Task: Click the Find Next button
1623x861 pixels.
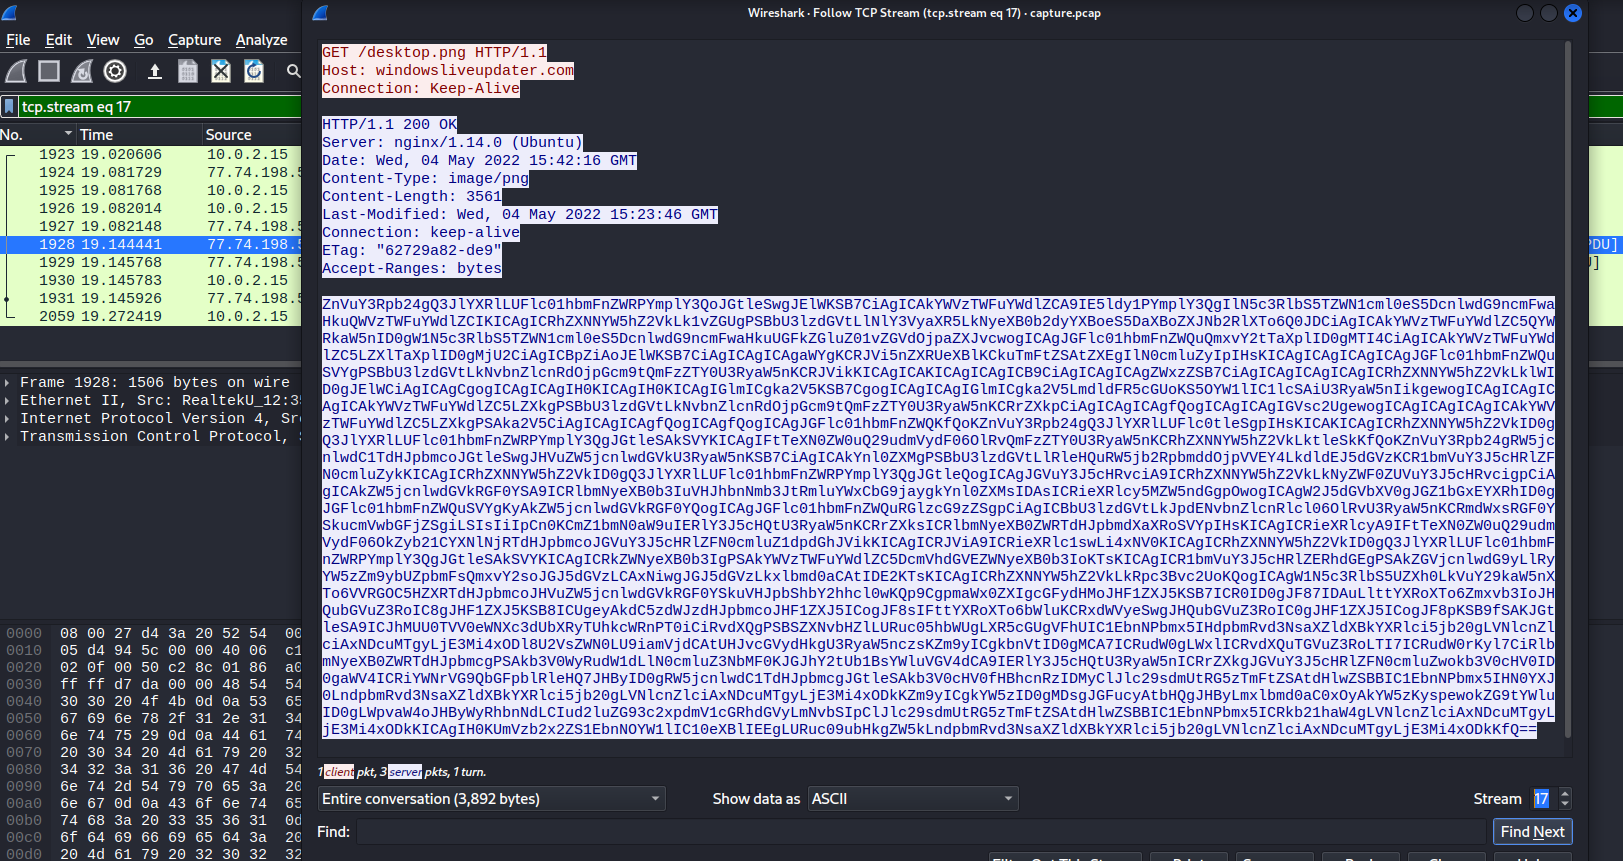Action: pyautogui.click(x=1532, y=832)
